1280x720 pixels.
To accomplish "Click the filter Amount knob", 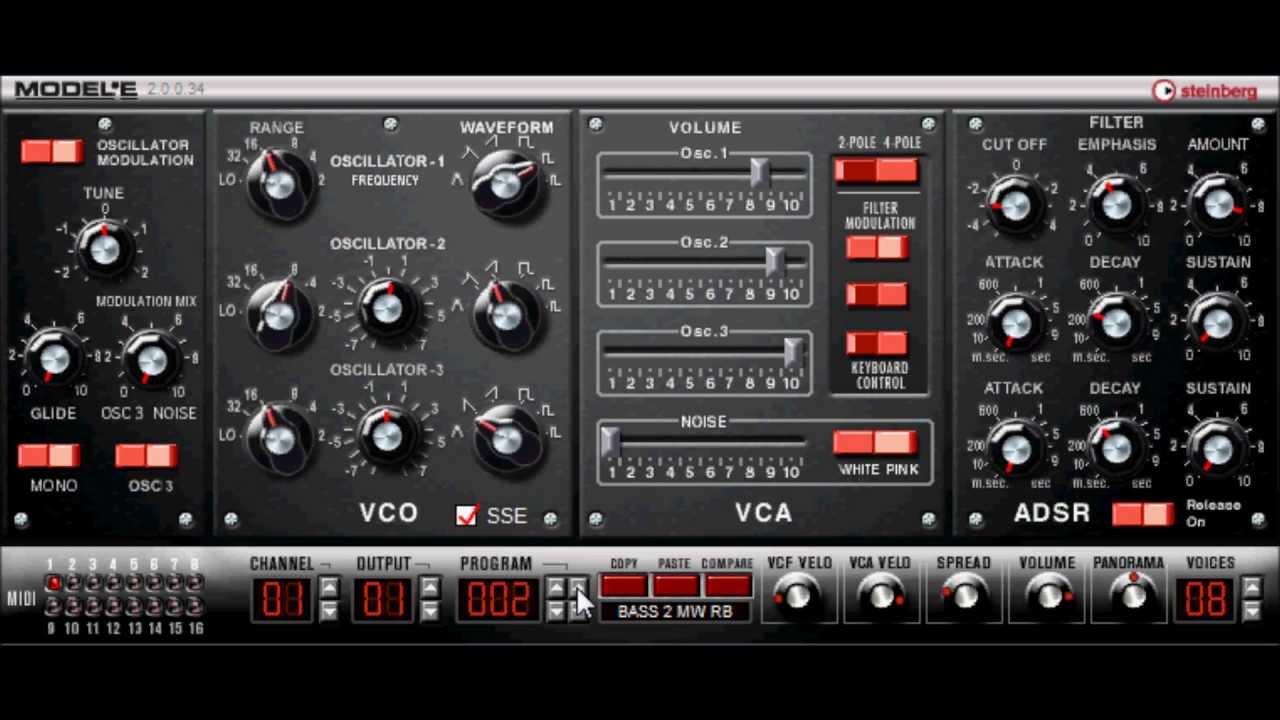I will 1217,204.
